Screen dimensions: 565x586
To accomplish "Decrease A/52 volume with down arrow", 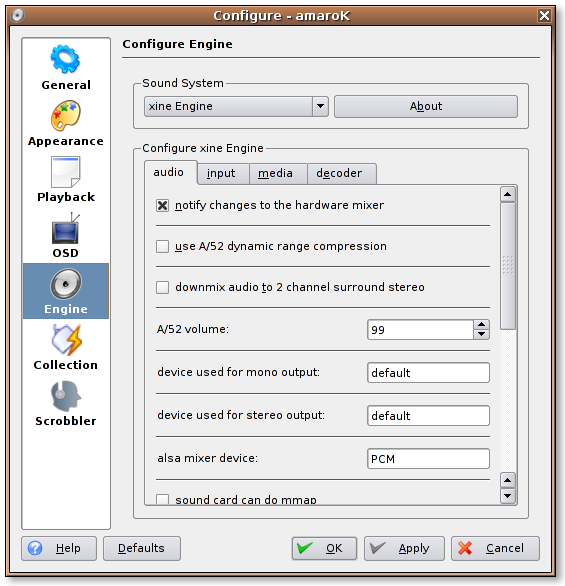I will 481,334.
